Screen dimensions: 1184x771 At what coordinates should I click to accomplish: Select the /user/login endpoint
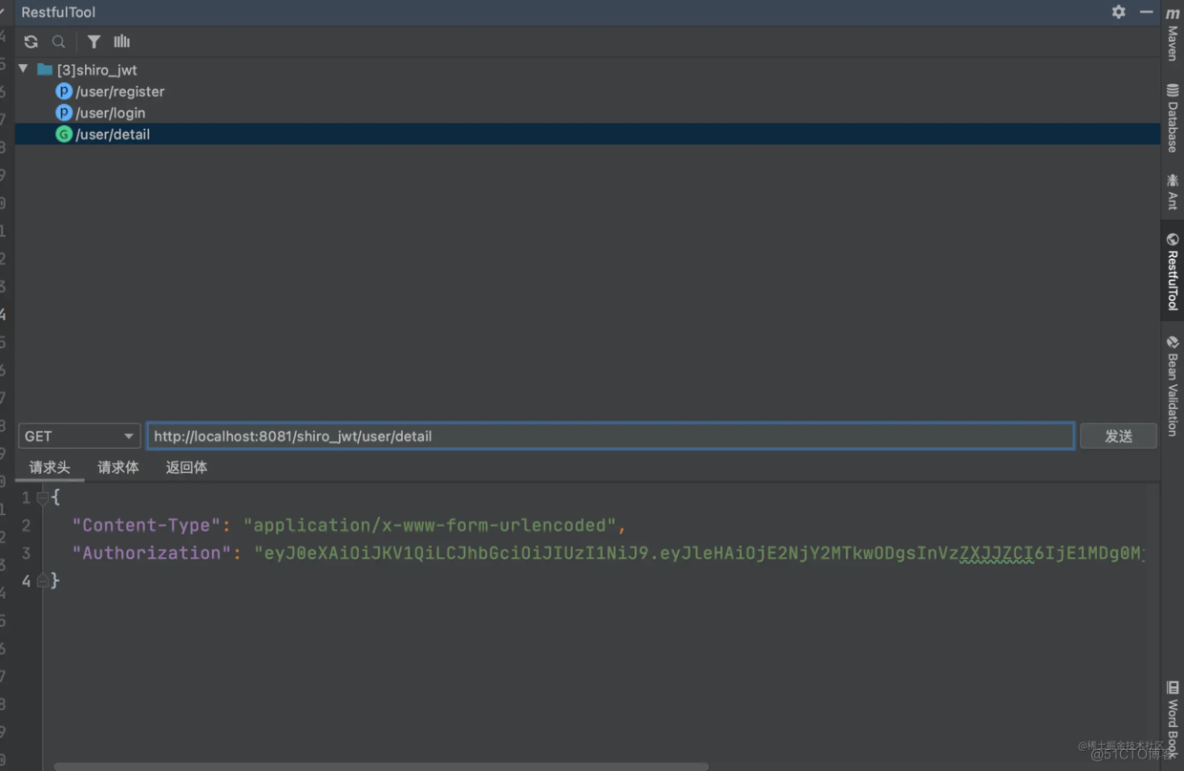(110, 113)
